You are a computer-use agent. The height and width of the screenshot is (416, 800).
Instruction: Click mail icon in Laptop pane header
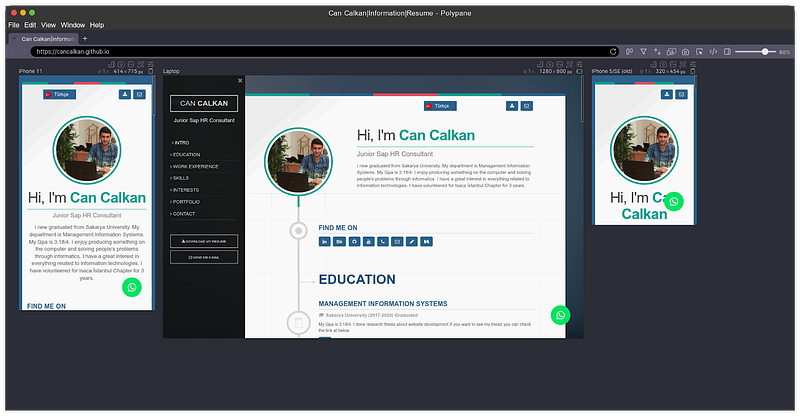527,106
